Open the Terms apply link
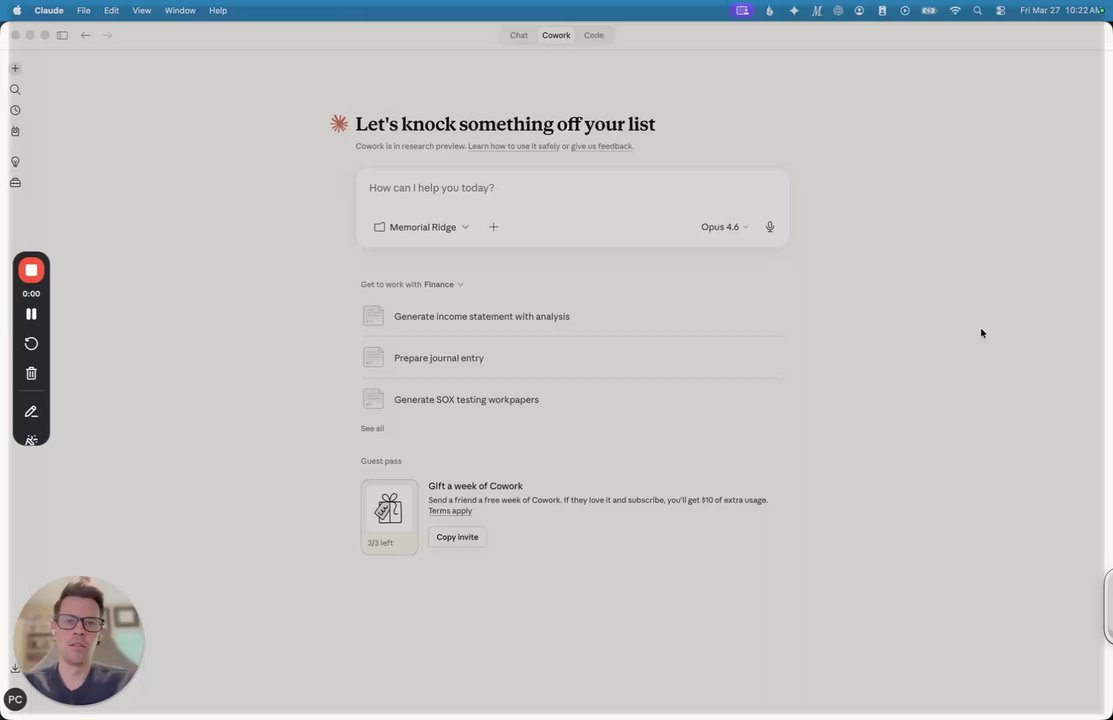Image resolution: width=1113 pixels, height=720 pixels. [x=450, y=511]
